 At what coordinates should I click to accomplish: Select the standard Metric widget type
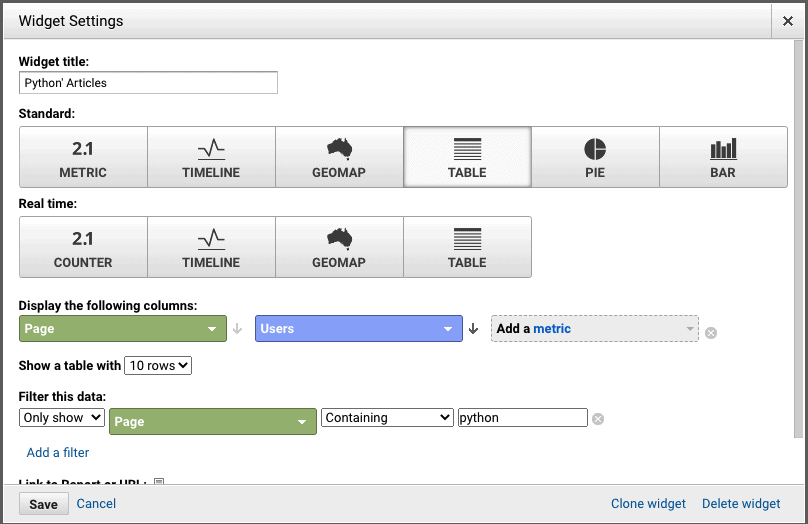pyautogui.click(x=83, y=157)
